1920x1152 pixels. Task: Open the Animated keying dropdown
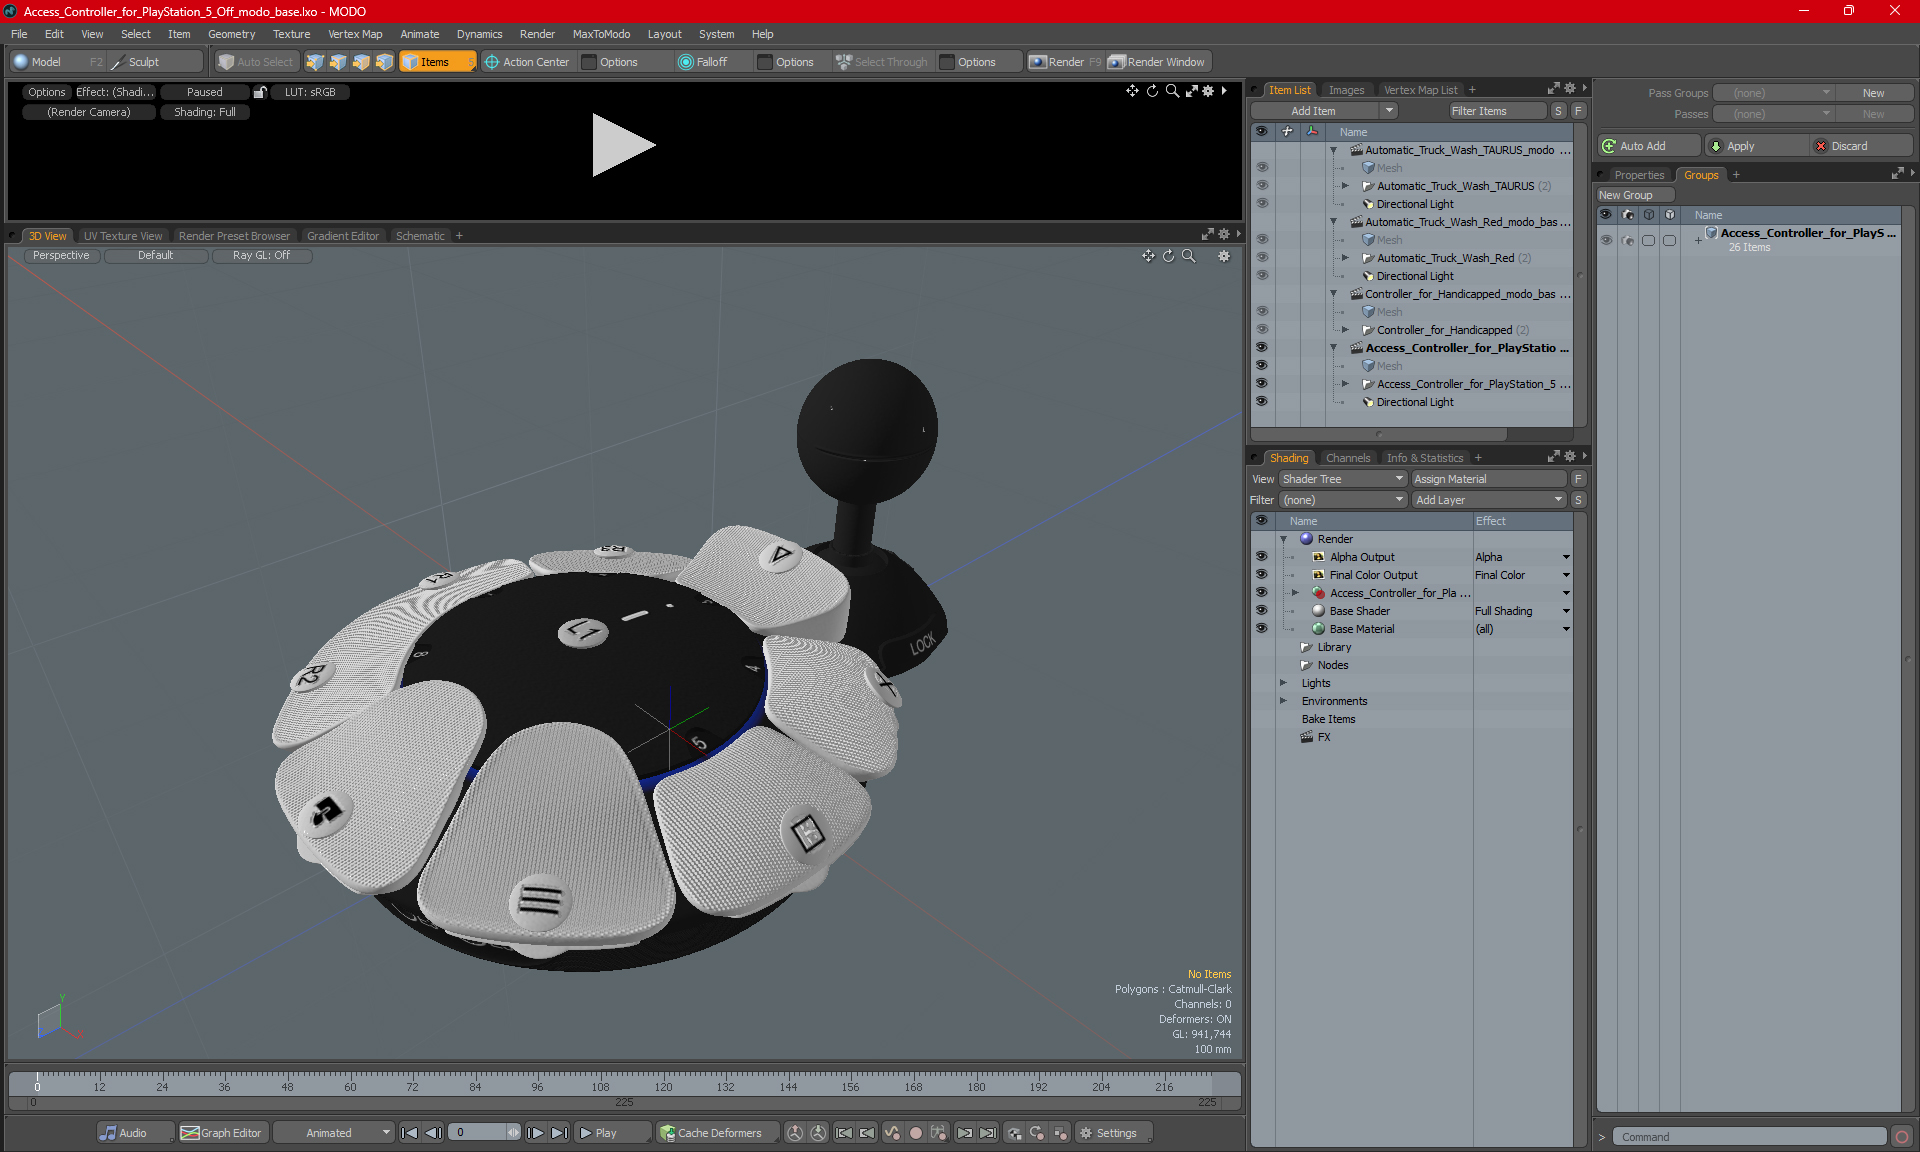(x=335, y=1133)
